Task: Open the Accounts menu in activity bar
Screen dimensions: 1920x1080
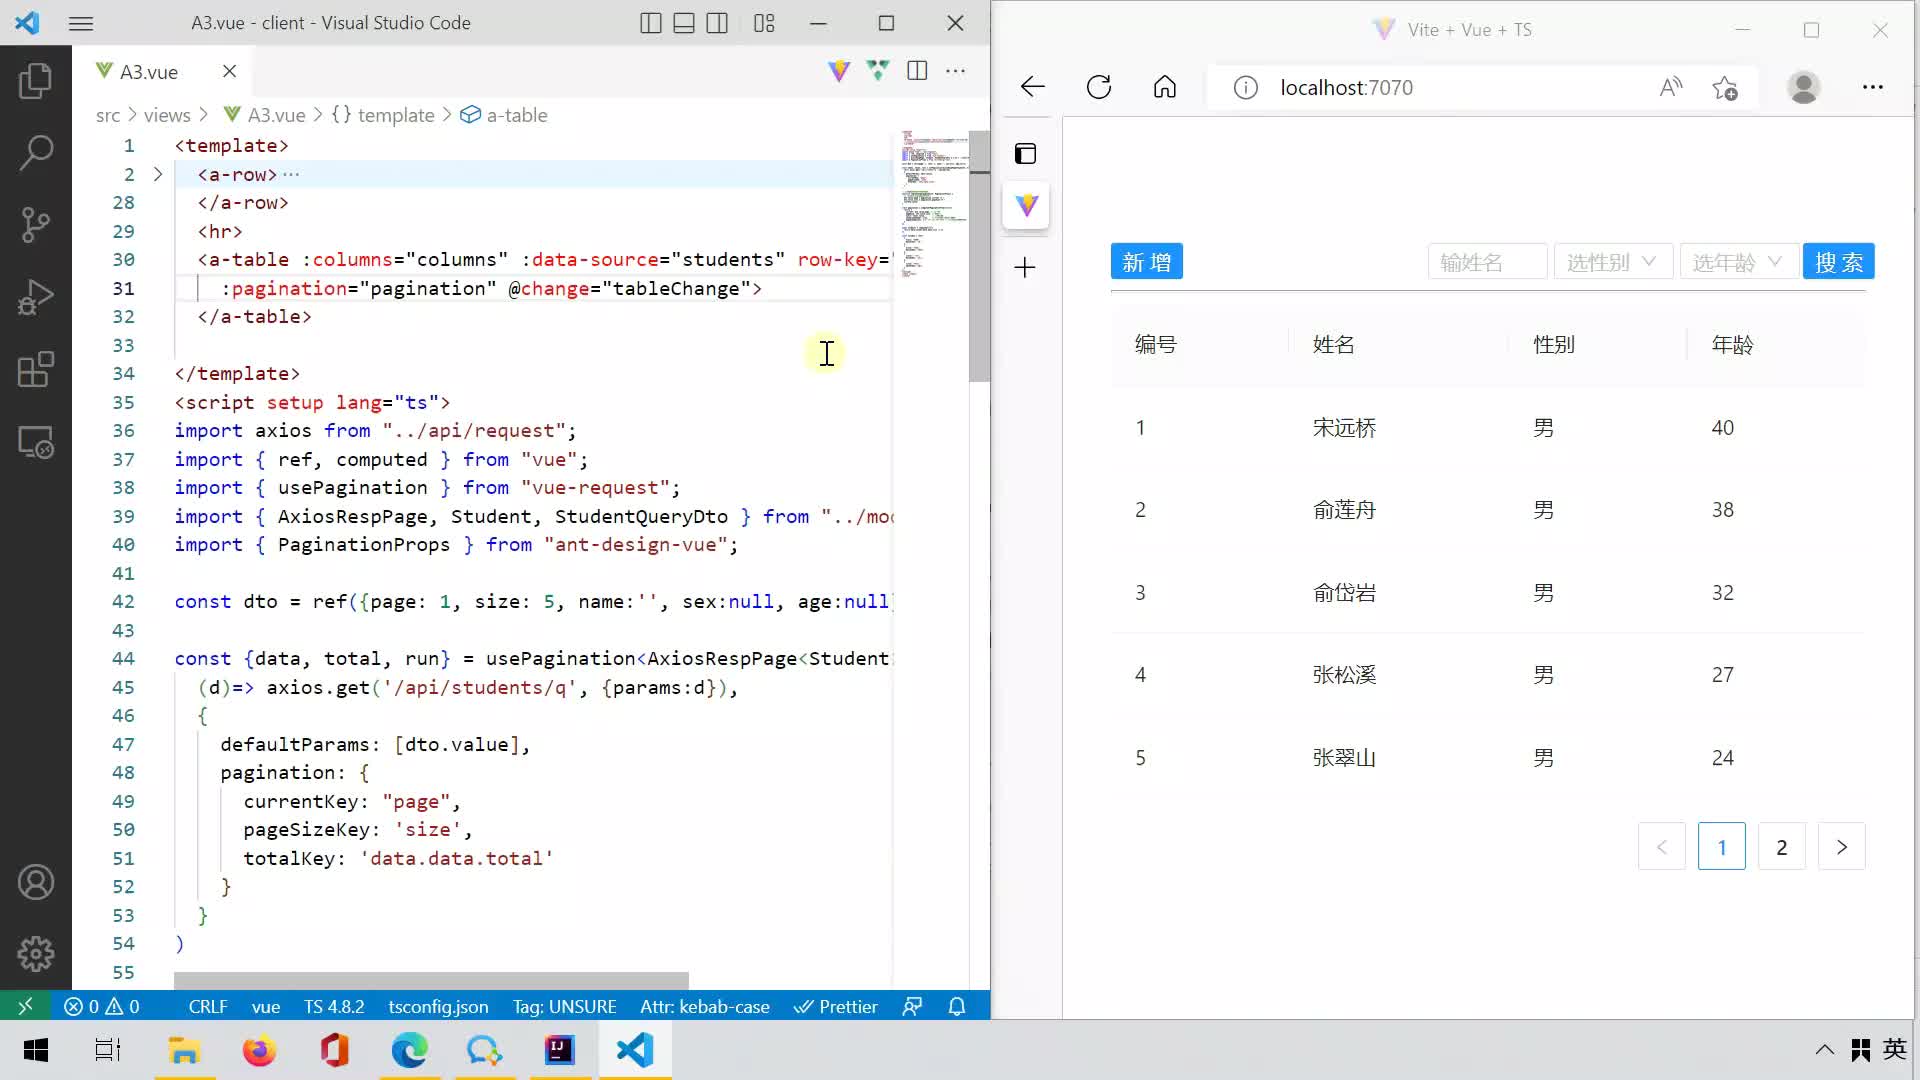Action: (36, 882)
